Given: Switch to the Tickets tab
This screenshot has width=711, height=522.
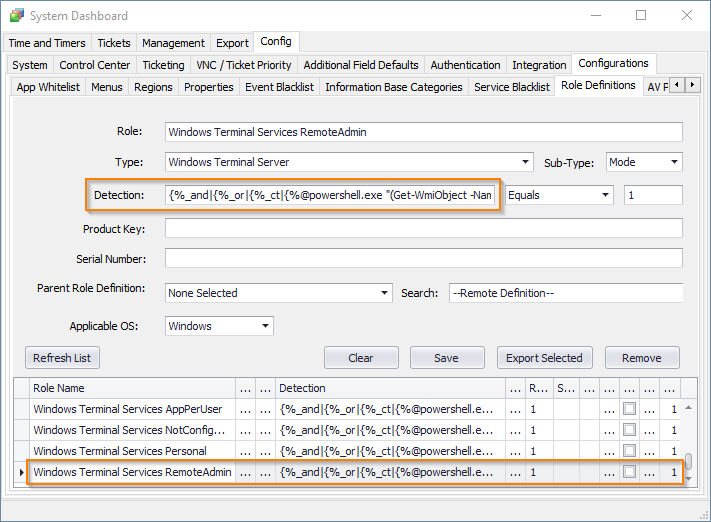Looking at the screenshot, I should pyautogui.click(x=115, y=43).
